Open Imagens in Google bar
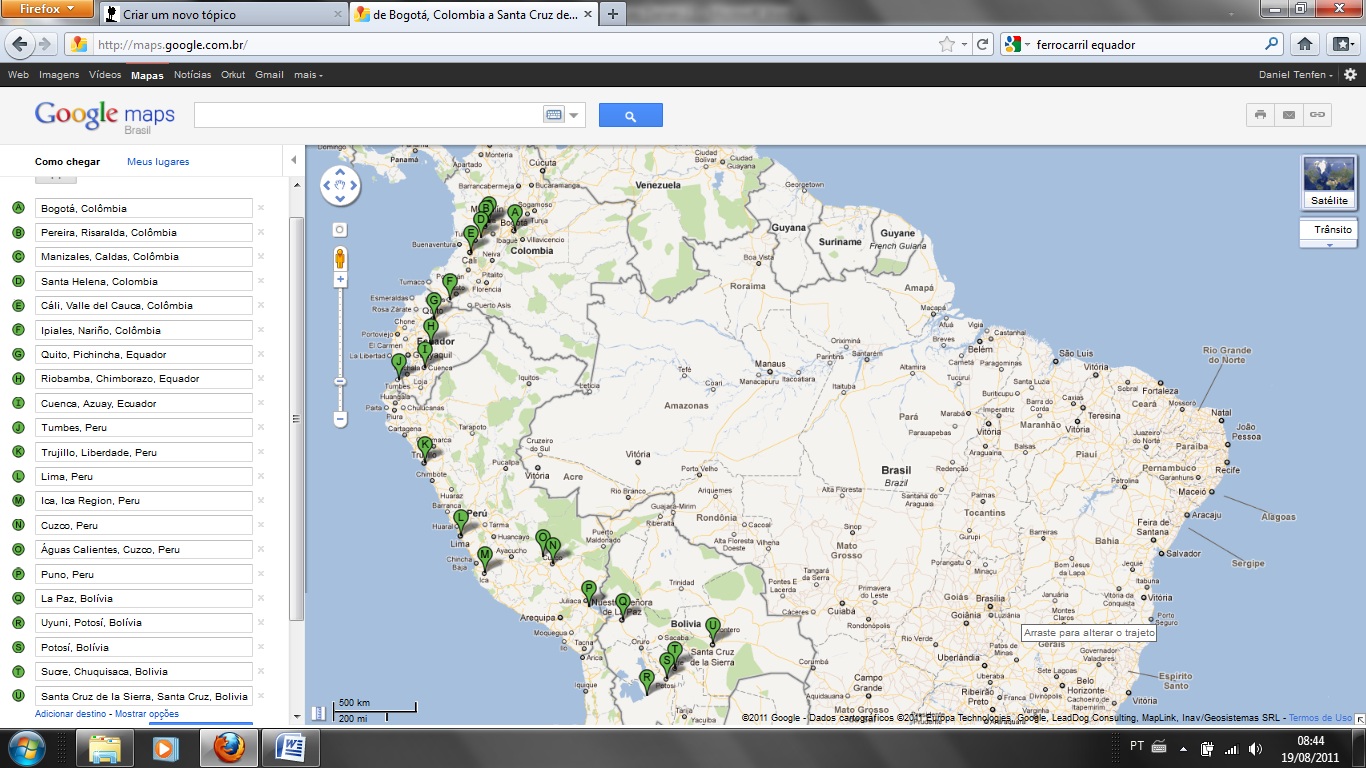 point(59,75)
